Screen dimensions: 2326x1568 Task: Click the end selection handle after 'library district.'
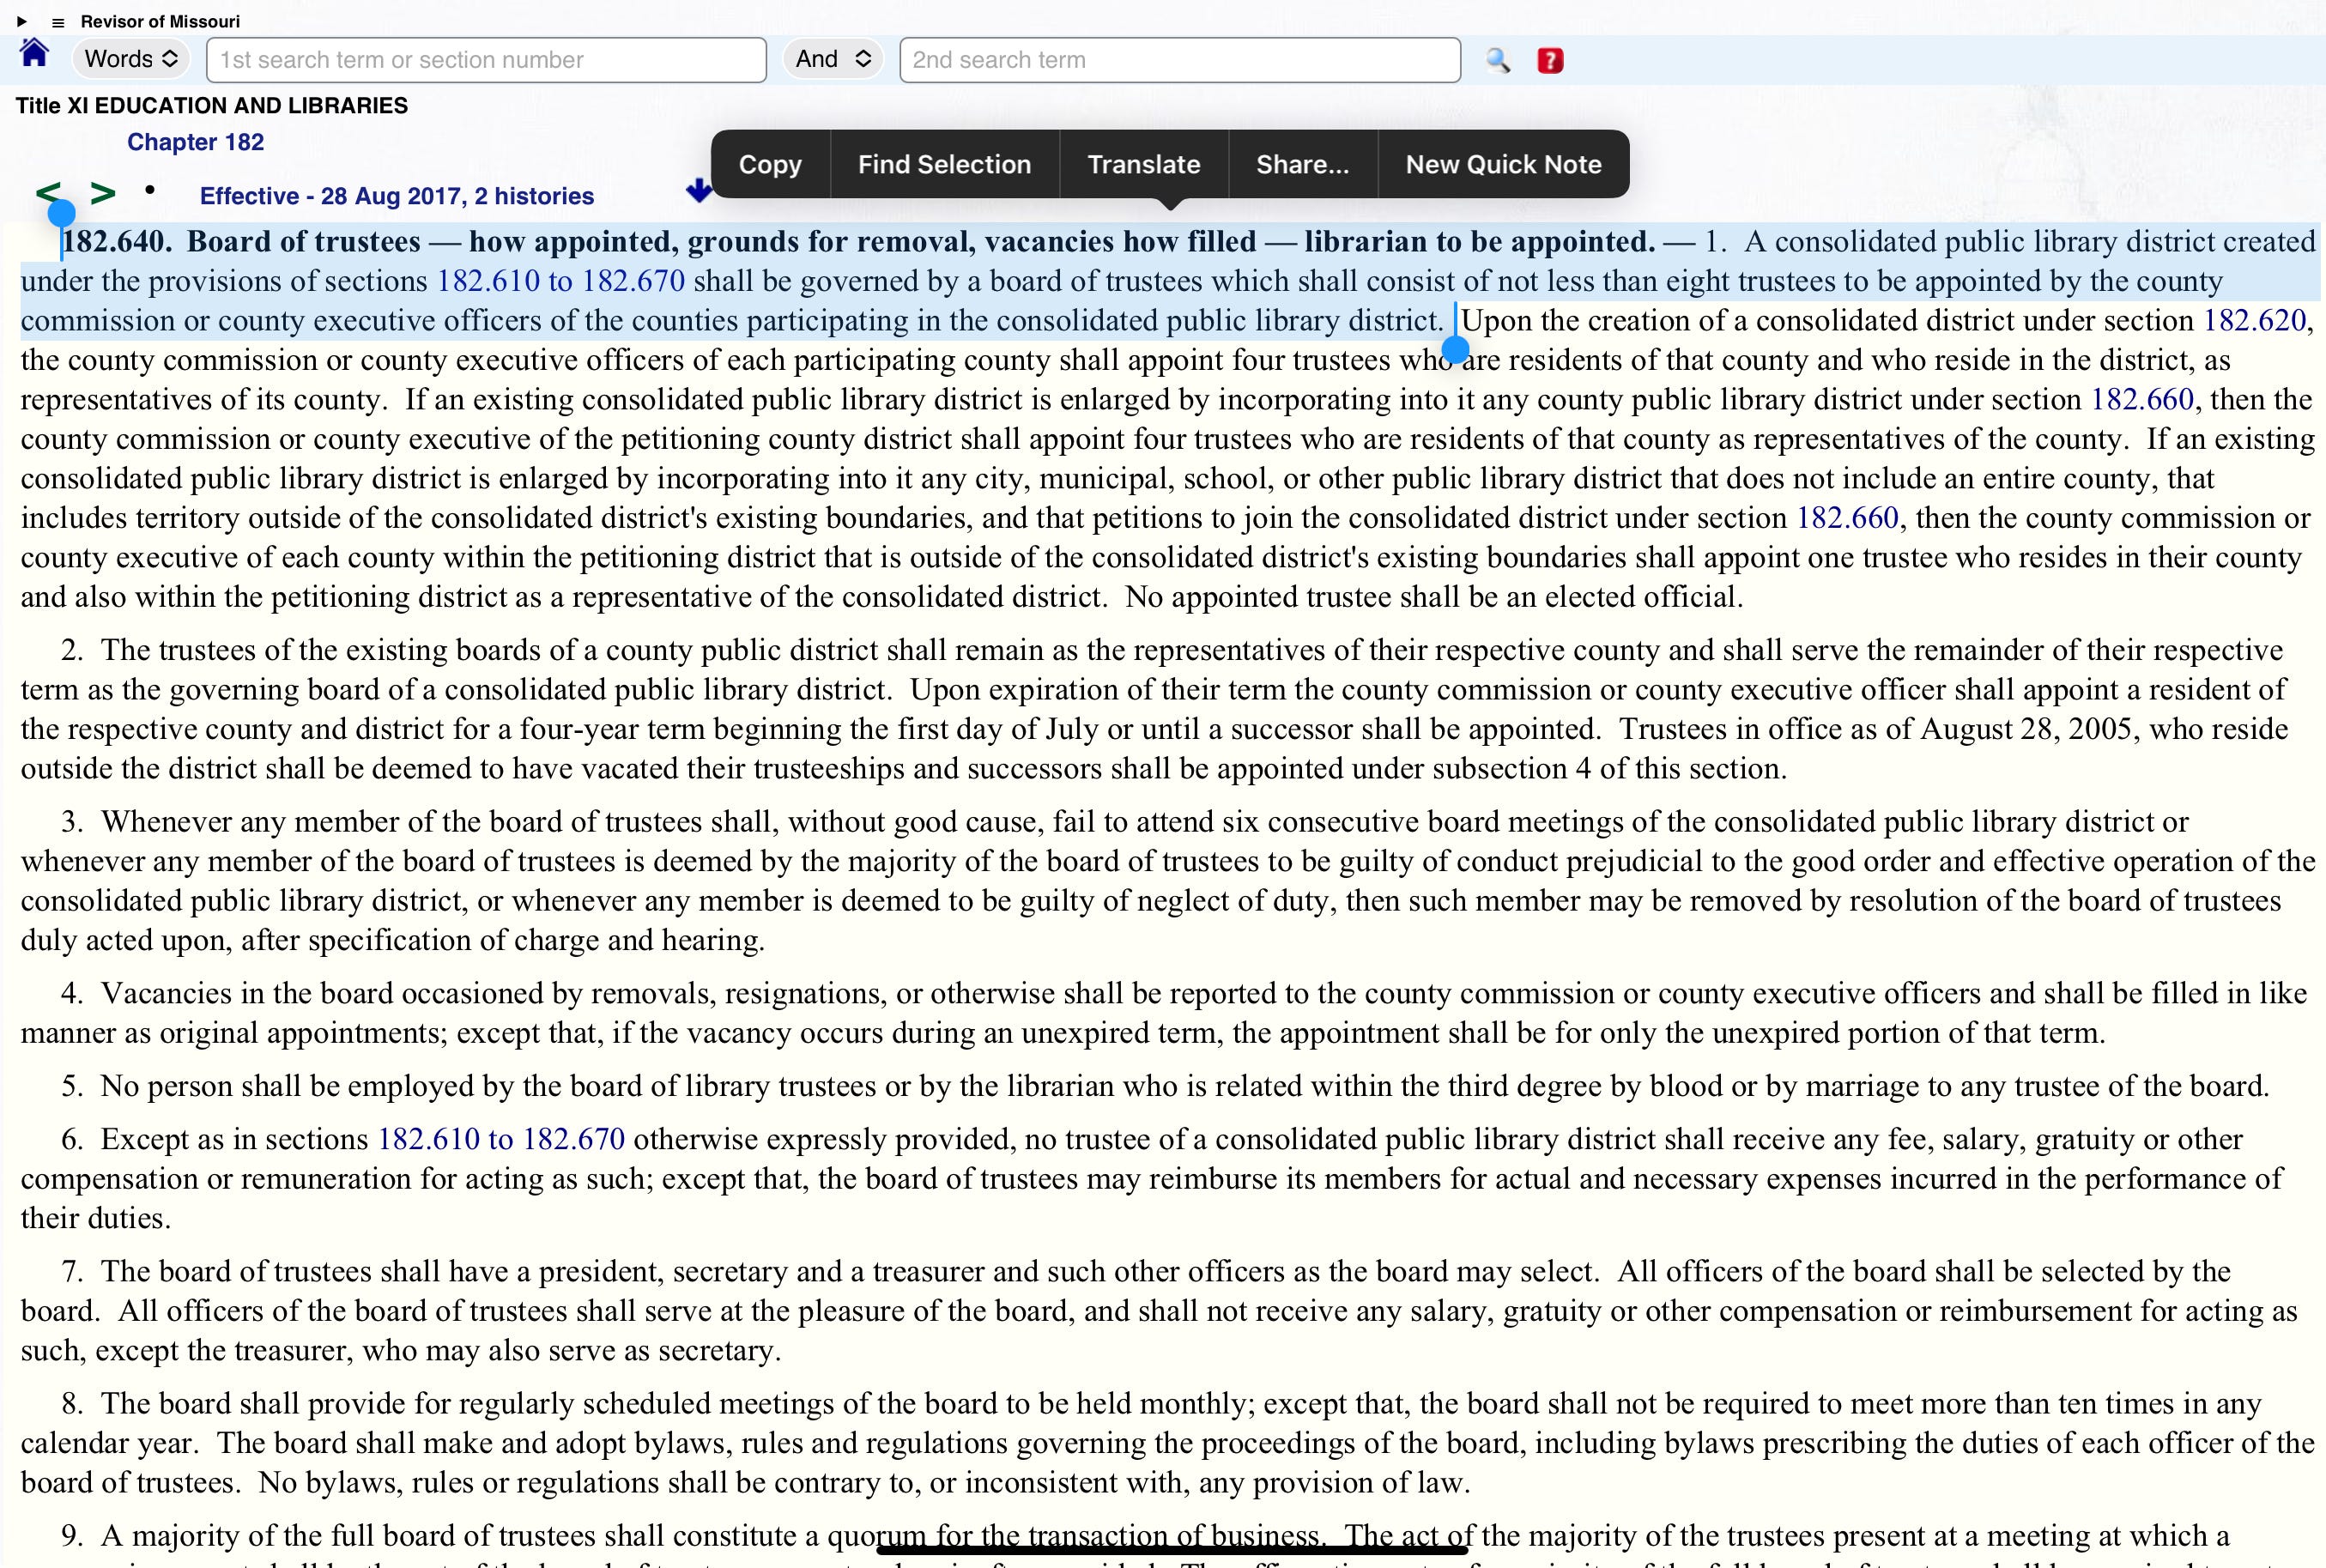pos(1456,349)
